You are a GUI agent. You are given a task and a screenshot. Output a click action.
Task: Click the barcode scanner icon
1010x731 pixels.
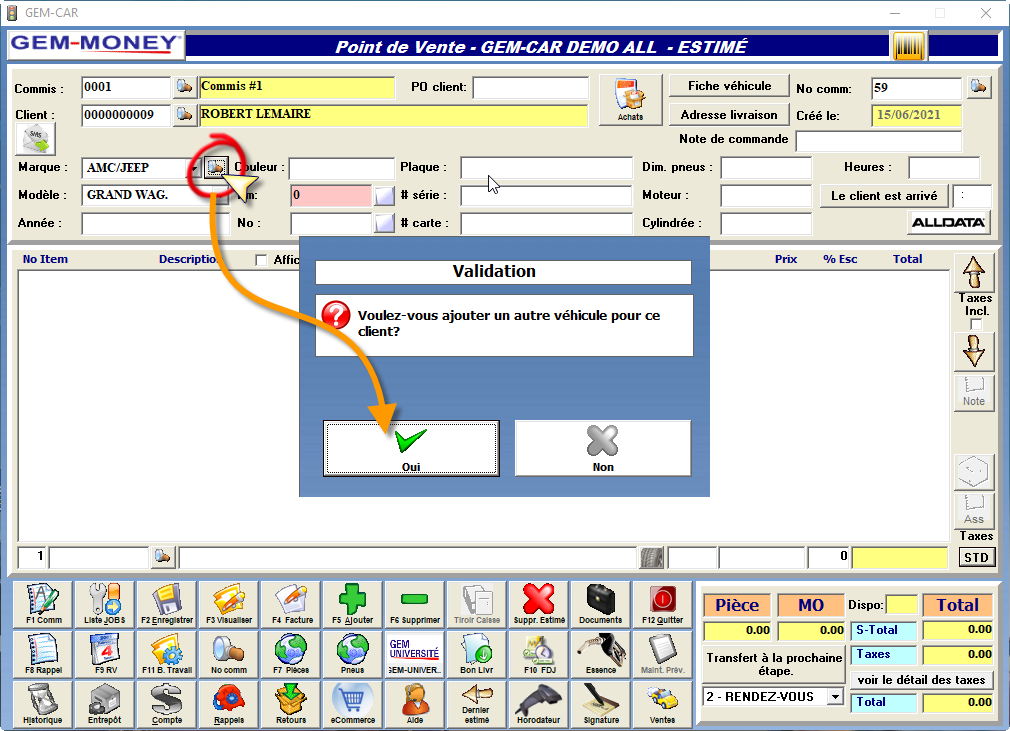click(909, 46)
